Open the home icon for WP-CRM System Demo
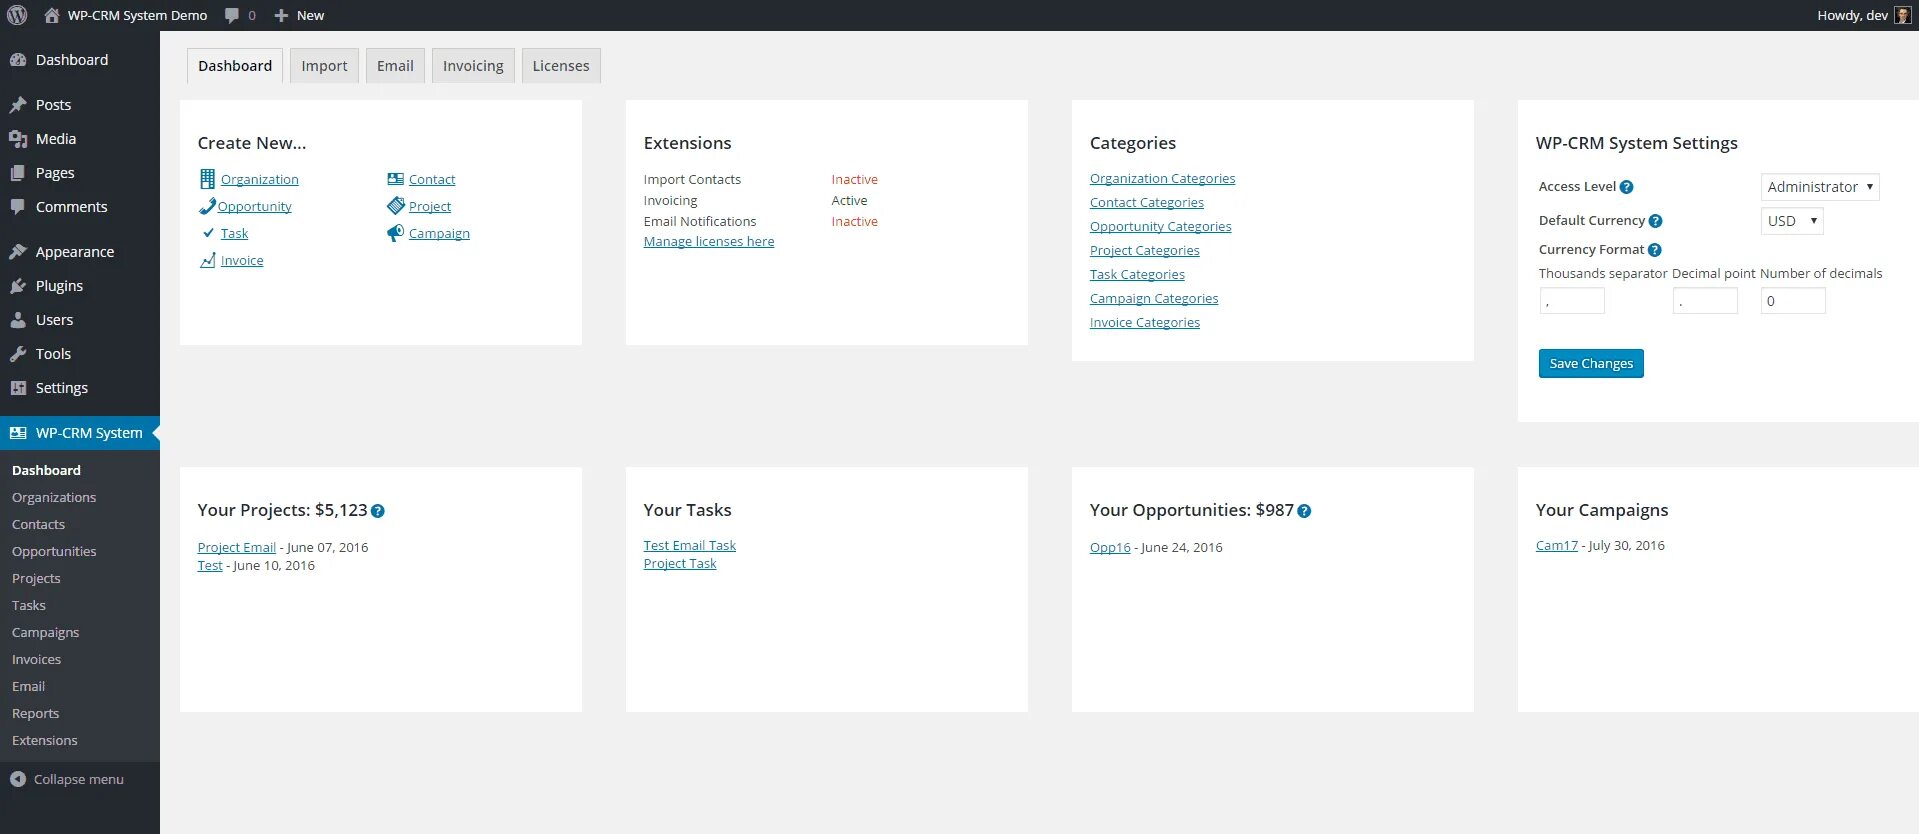1919x834 pixels. [x=52, y=15]
